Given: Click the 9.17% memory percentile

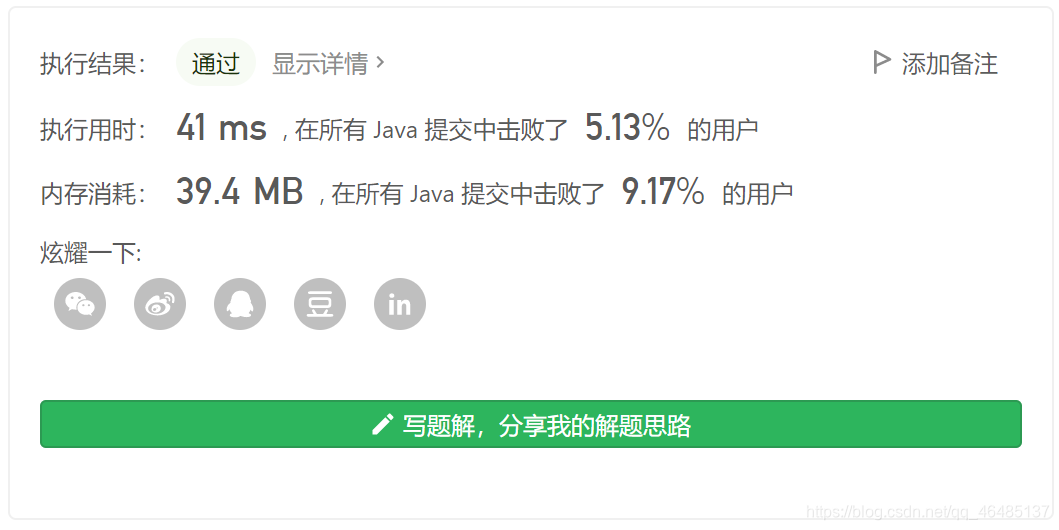Looking at the screenshot, I should point(663,191).
